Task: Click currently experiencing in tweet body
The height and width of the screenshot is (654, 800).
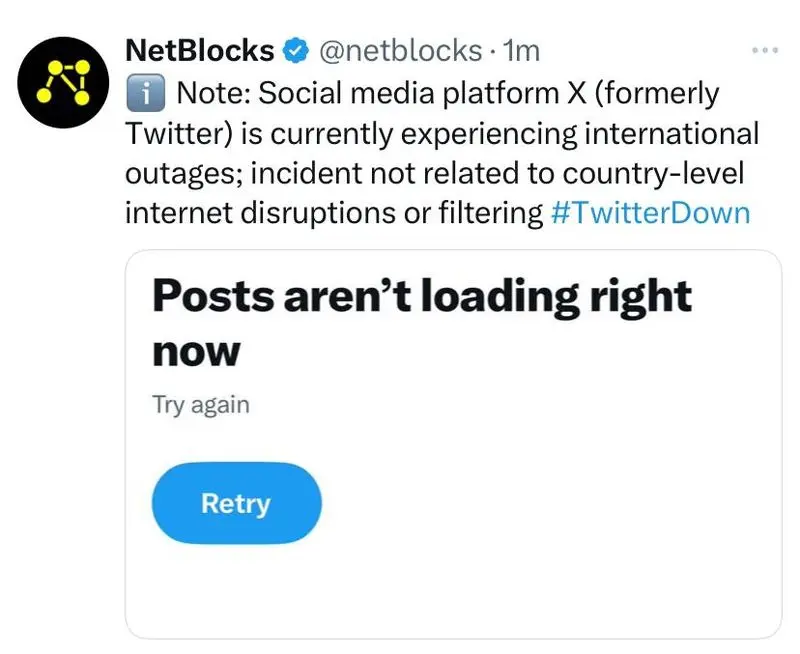Action: (423, 134)
